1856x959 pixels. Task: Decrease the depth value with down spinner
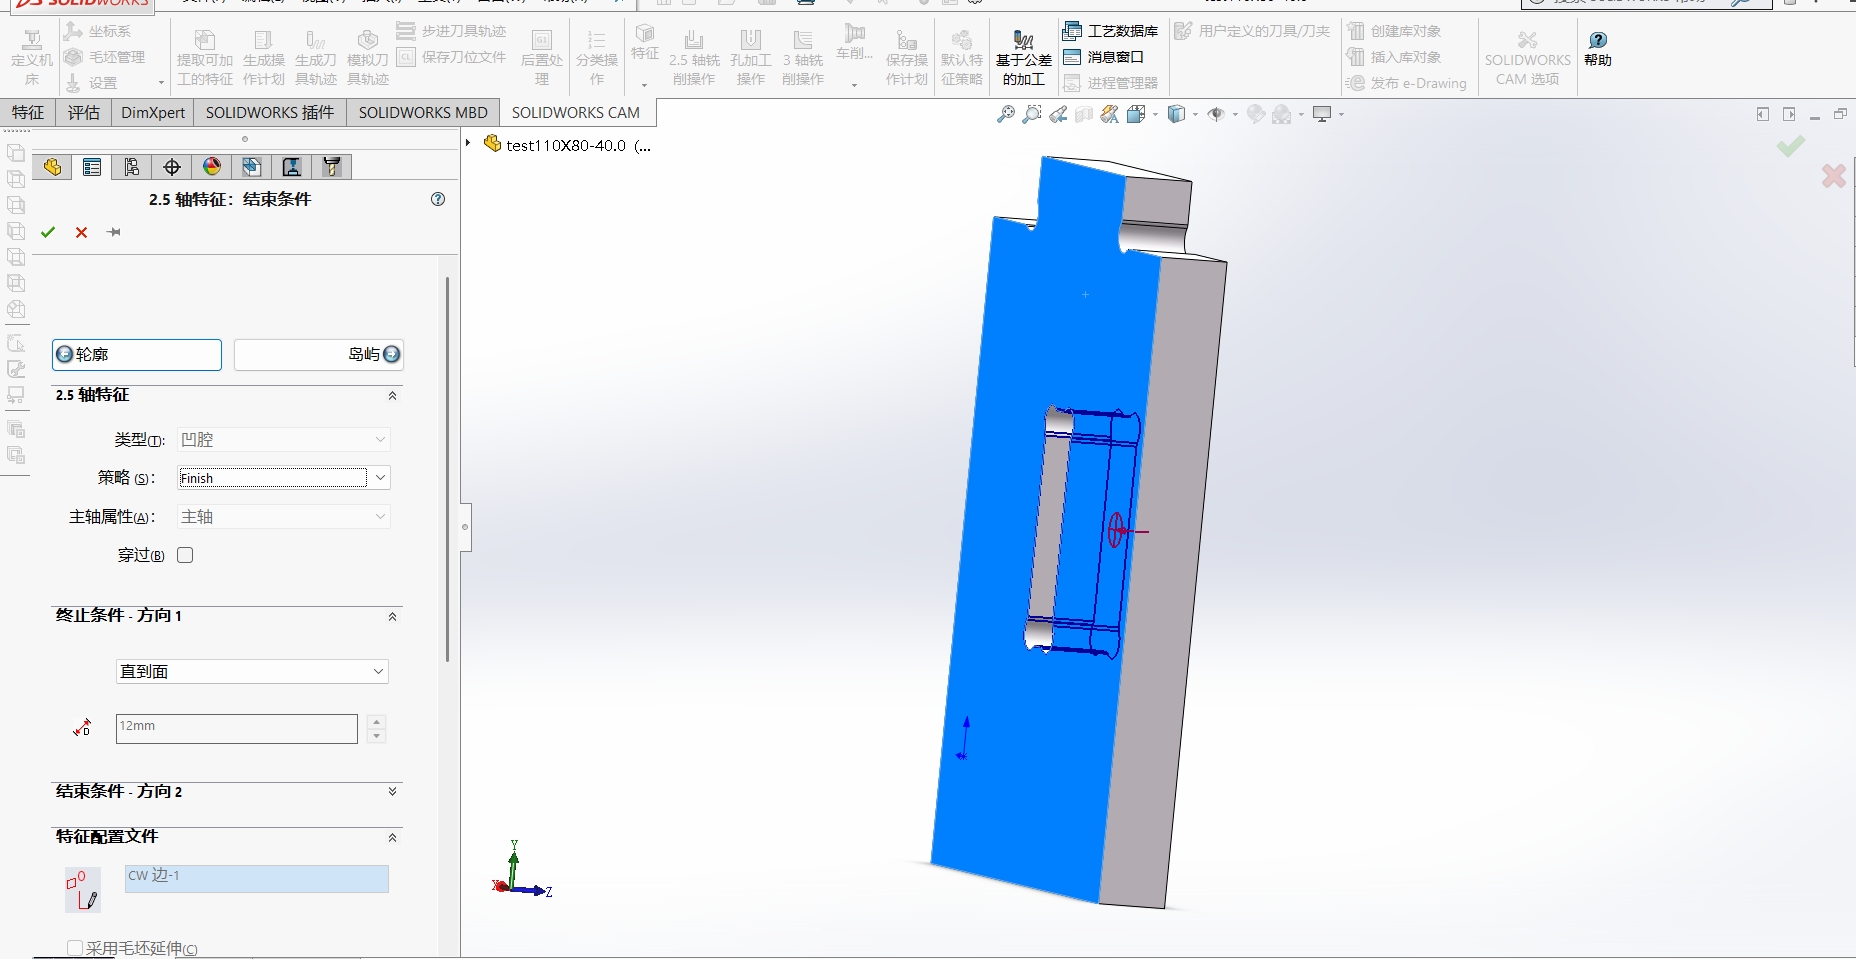[x=376, y=736]
